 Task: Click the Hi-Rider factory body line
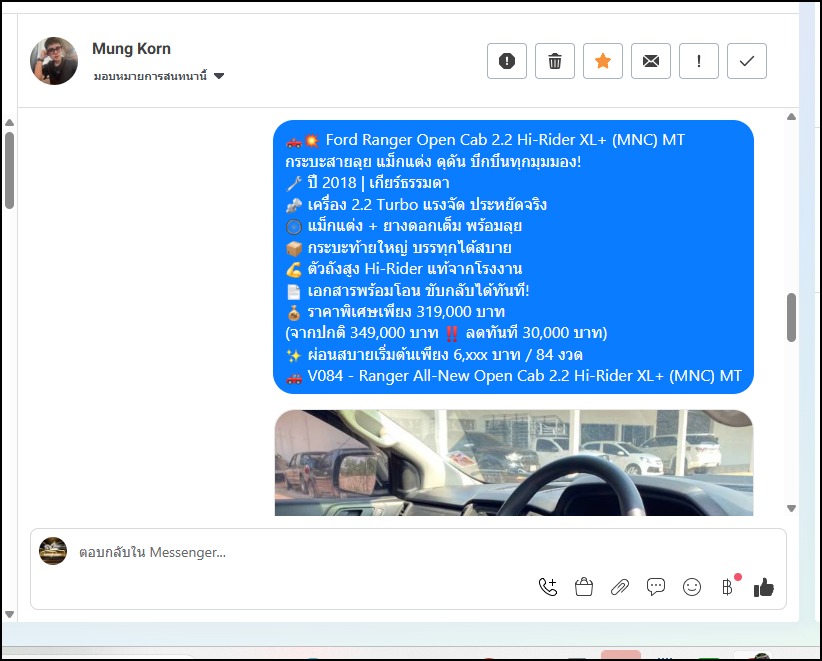pyautogui.click(x=404, y=269)
